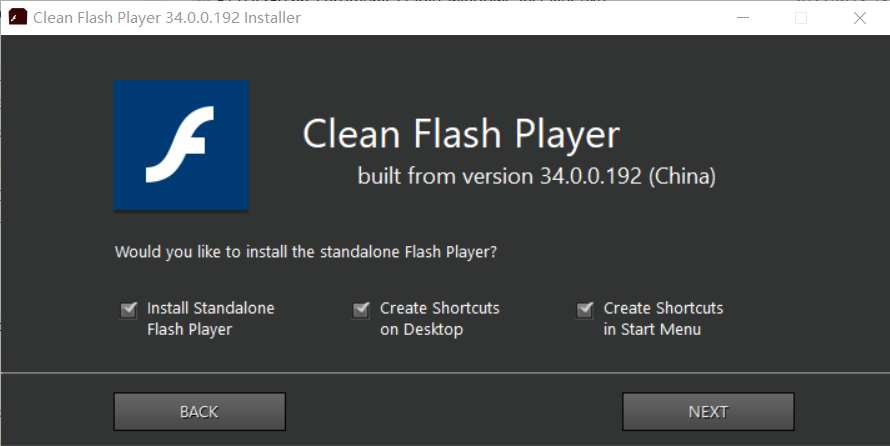Click the greyed-out maximize button

[800, 18]
